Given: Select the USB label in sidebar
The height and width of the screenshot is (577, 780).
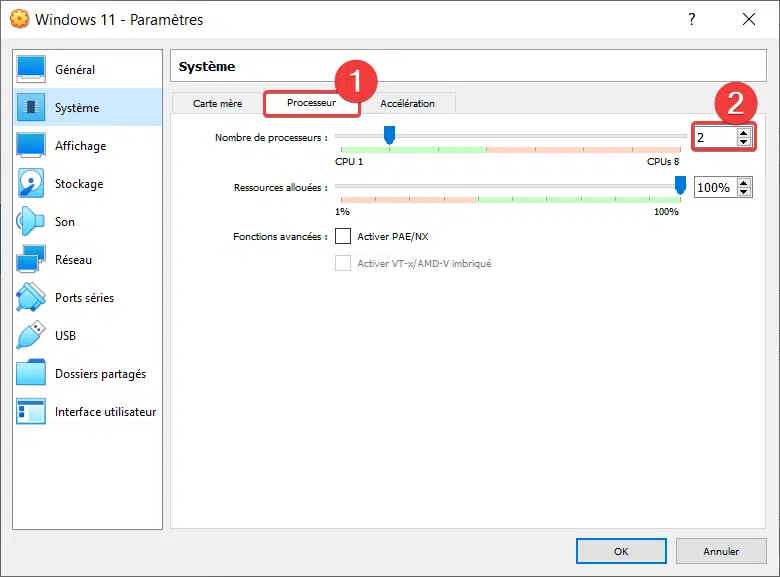Looking at the screenshot, I should coord(65,336).
